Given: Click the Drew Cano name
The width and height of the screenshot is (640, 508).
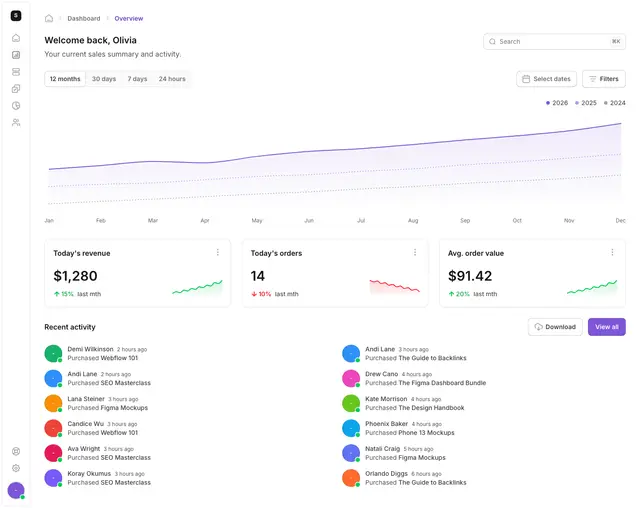Looking at the screenshot, I should (x=381, y=374).
